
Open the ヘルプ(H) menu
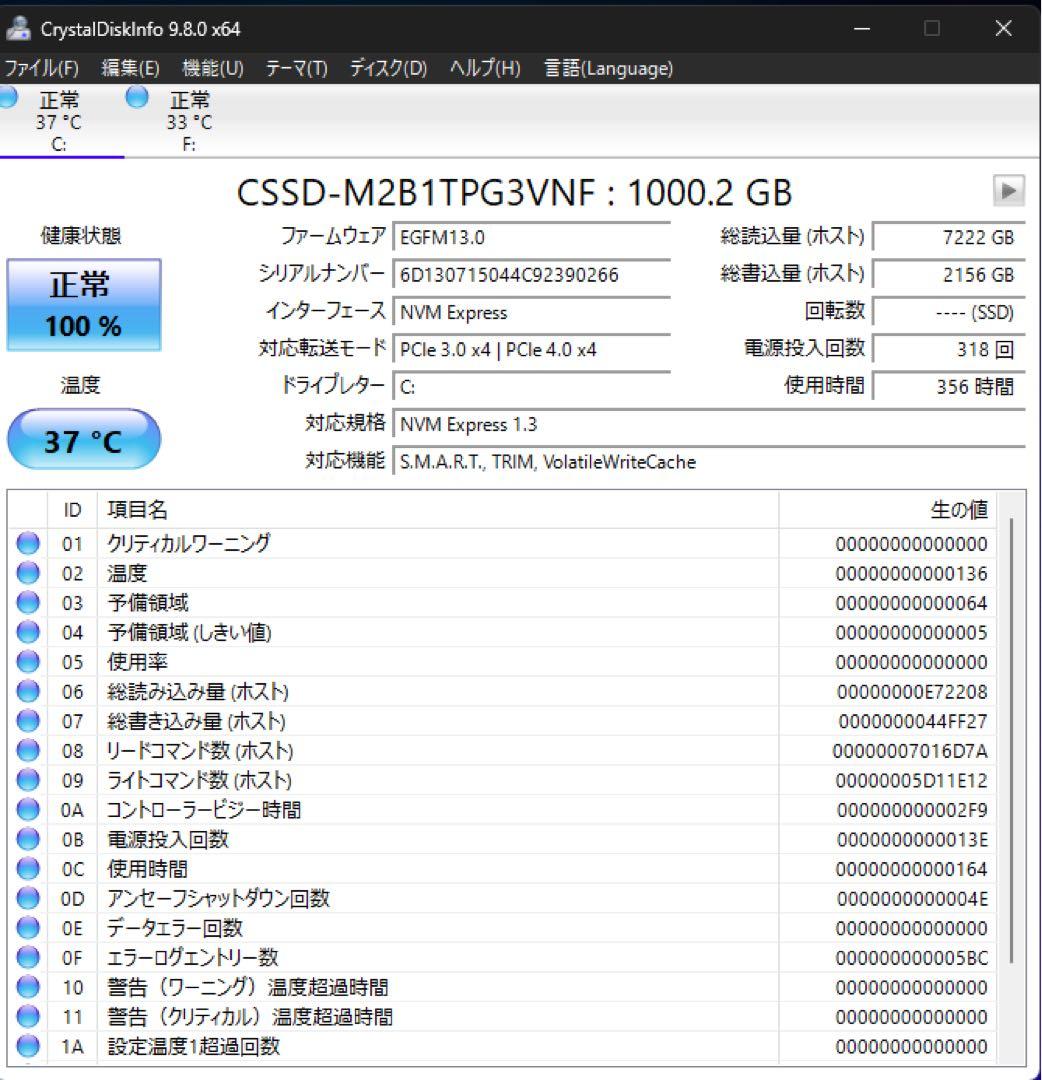click(x=485, y=68)
